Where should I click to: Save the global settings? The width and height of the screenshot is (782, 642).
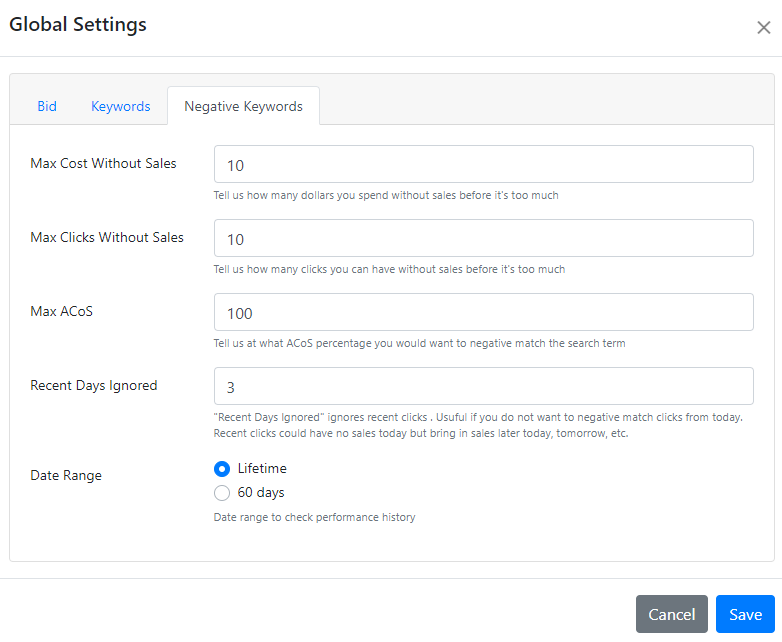pos(745,614)
